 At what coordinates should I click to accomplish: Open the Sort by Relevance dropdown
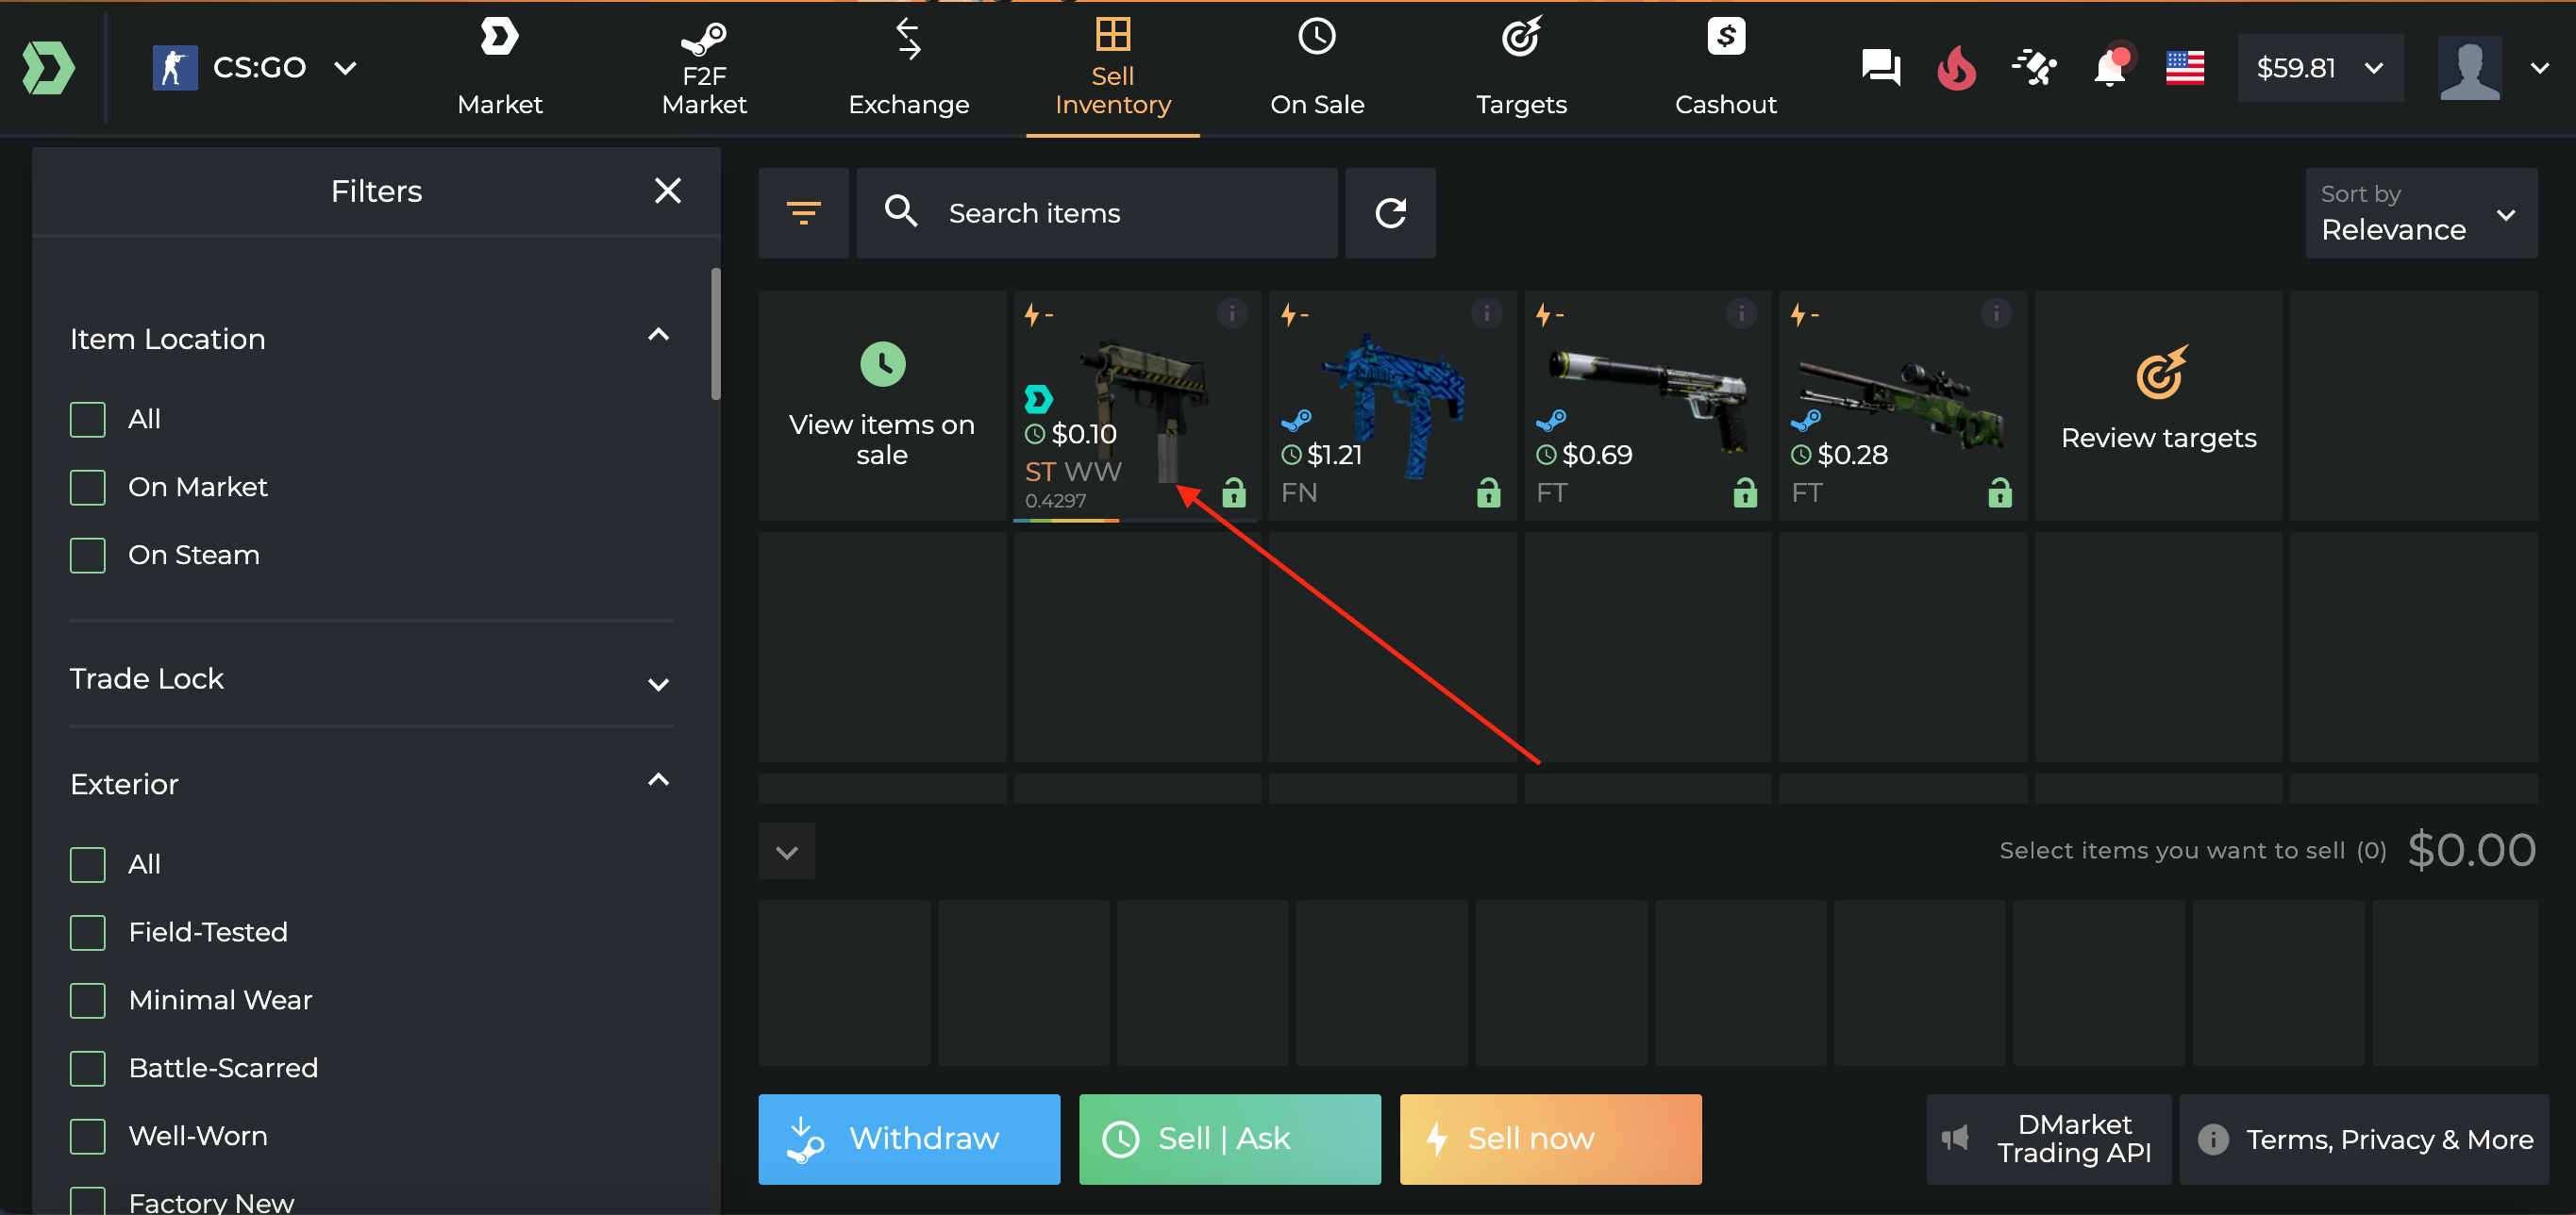click(2421, 213)
